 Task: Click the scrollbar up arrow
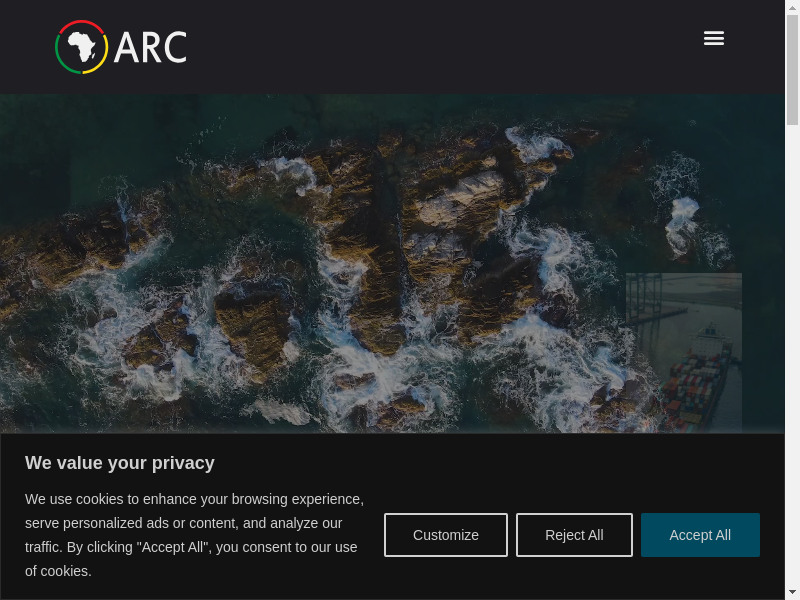pos(792,7)
